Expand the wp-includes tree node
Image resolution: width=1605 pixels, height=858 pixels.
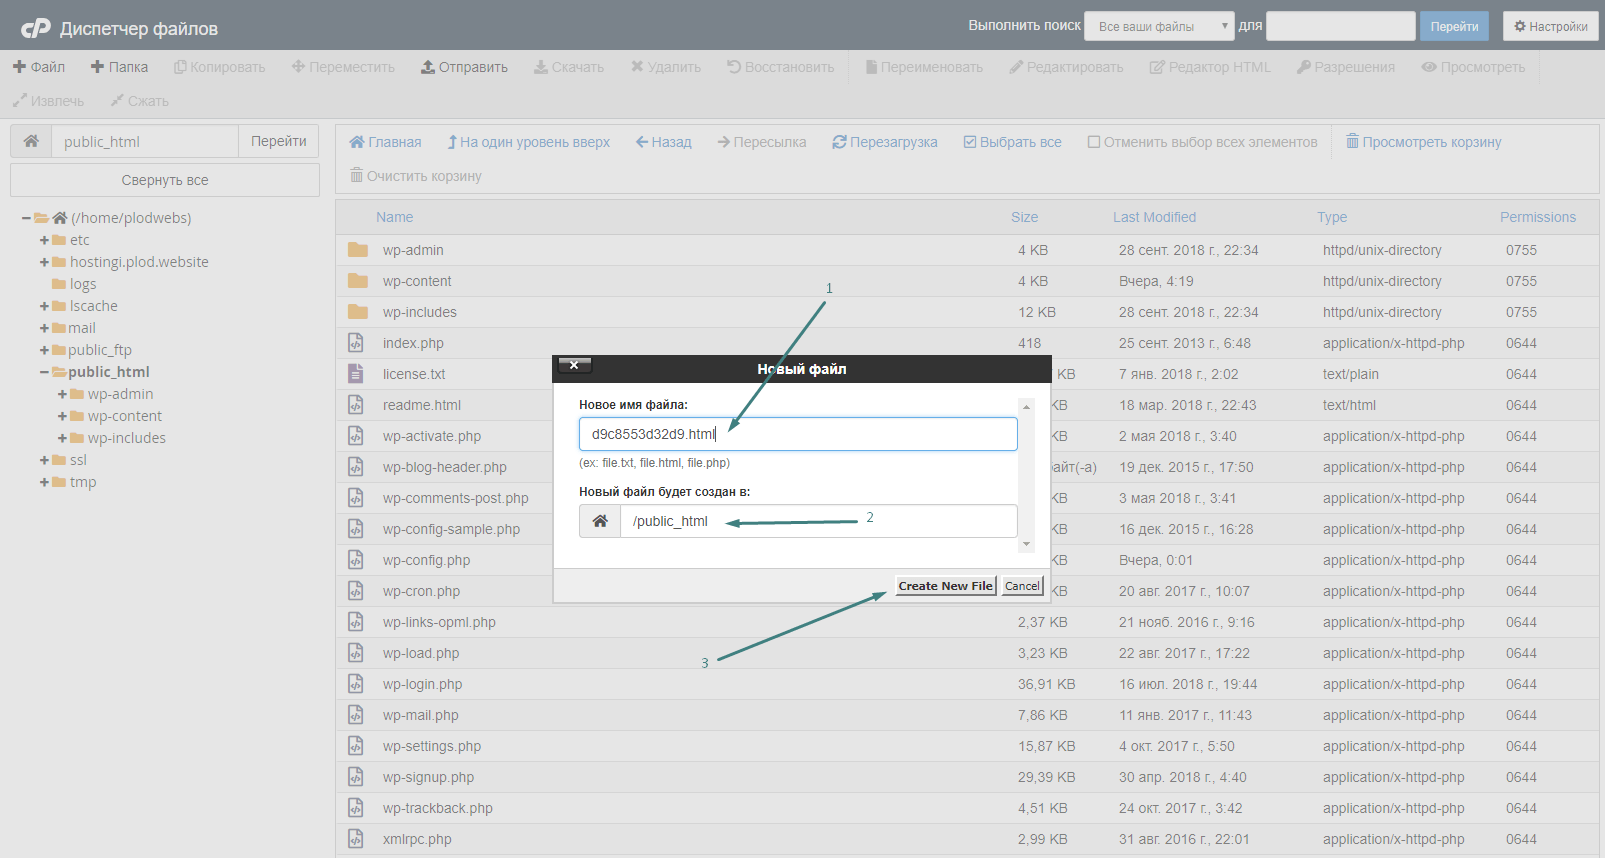[62, 438]
